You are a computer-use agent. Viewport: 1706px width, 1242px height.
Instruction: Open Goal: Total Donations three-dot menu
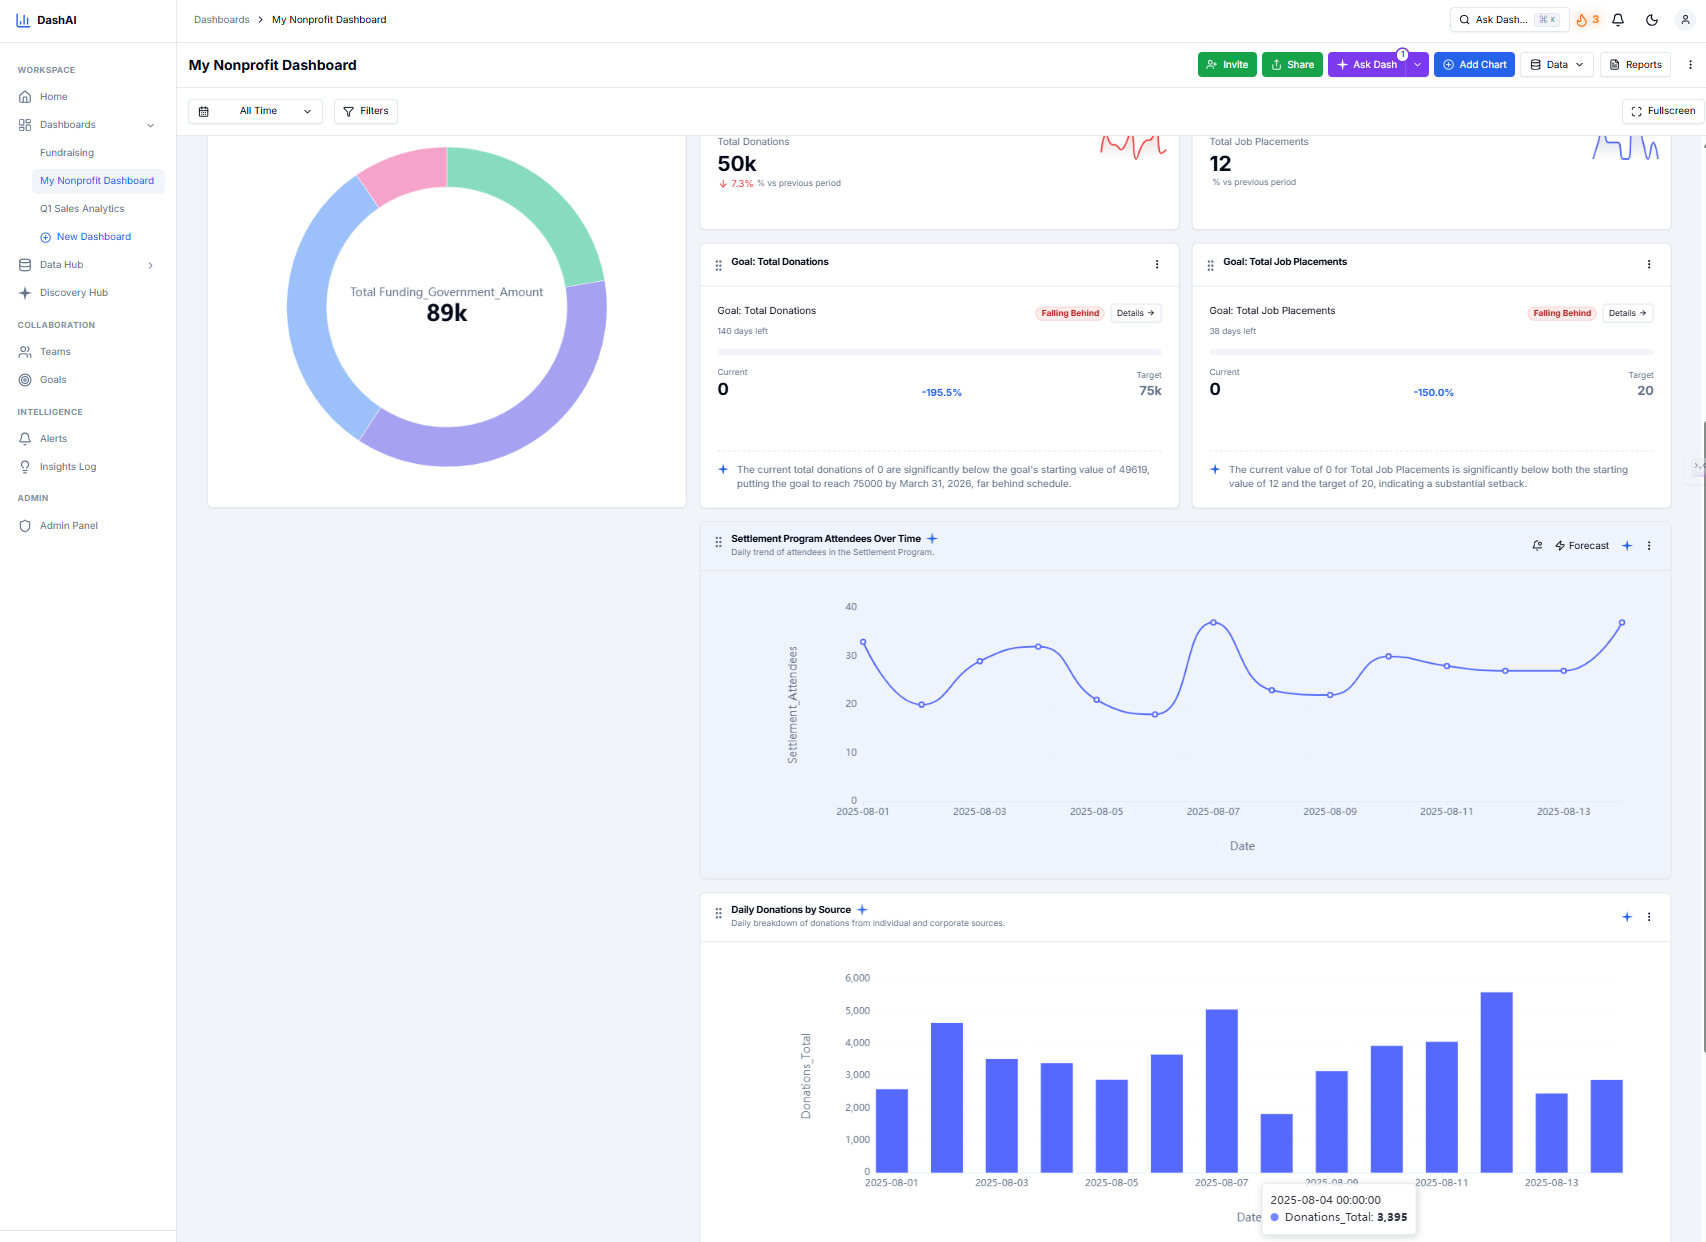[x=1157, y=265]
